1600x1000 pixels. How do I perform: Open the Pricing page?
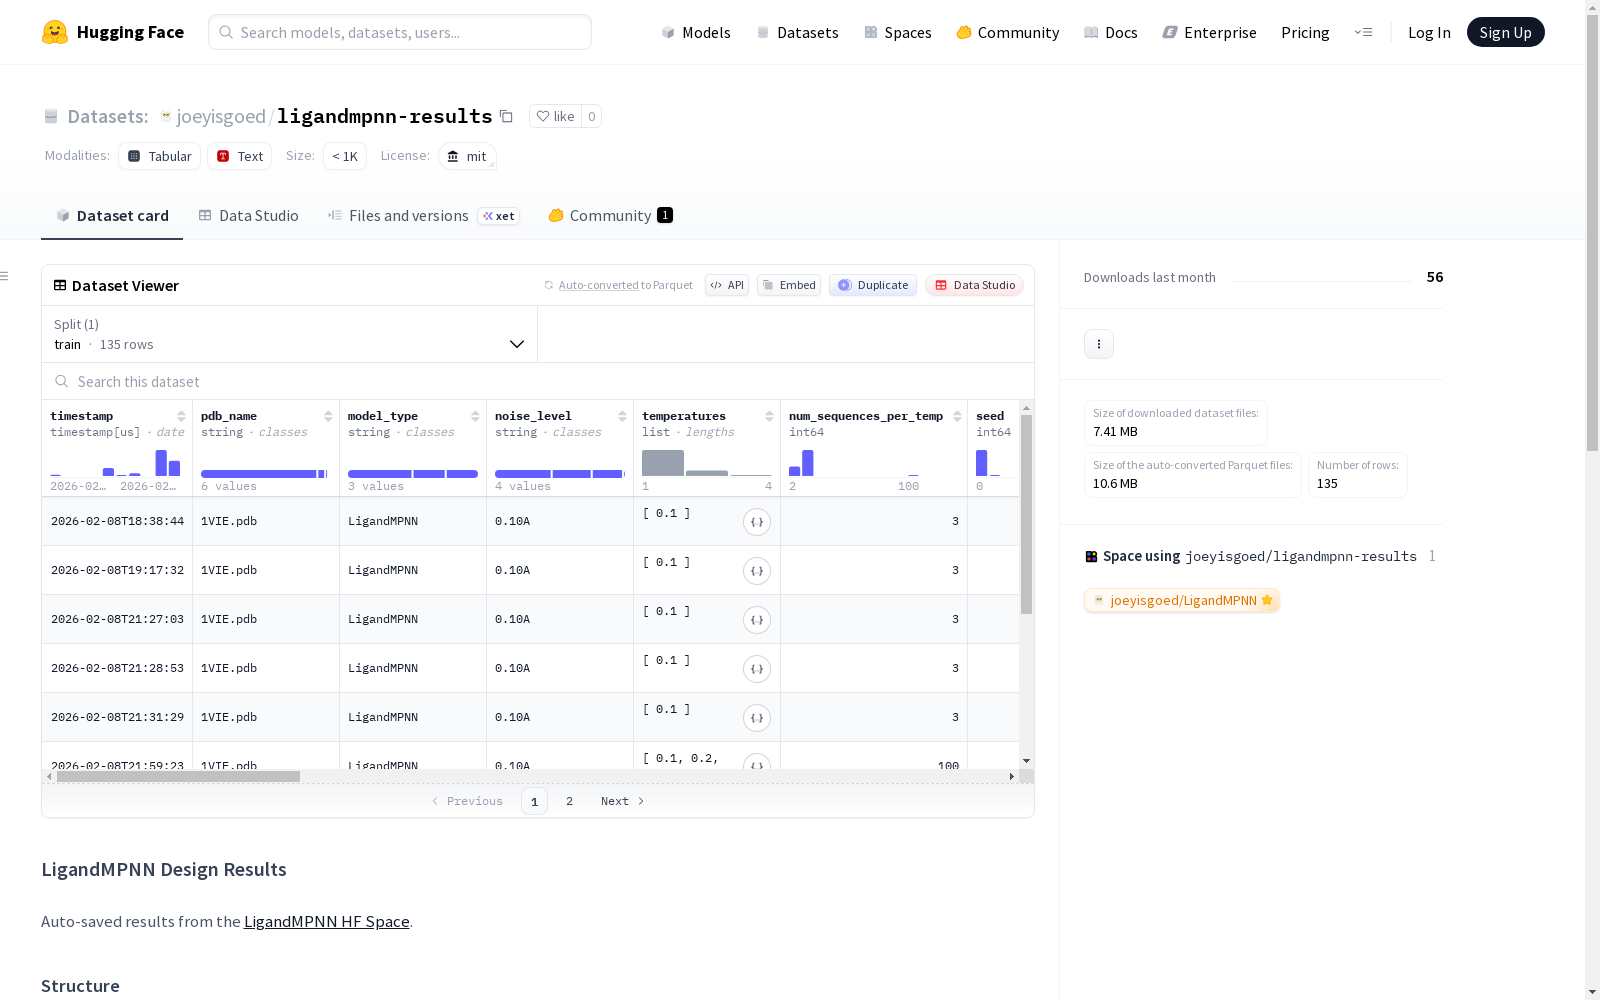(x=1305, y=33)
